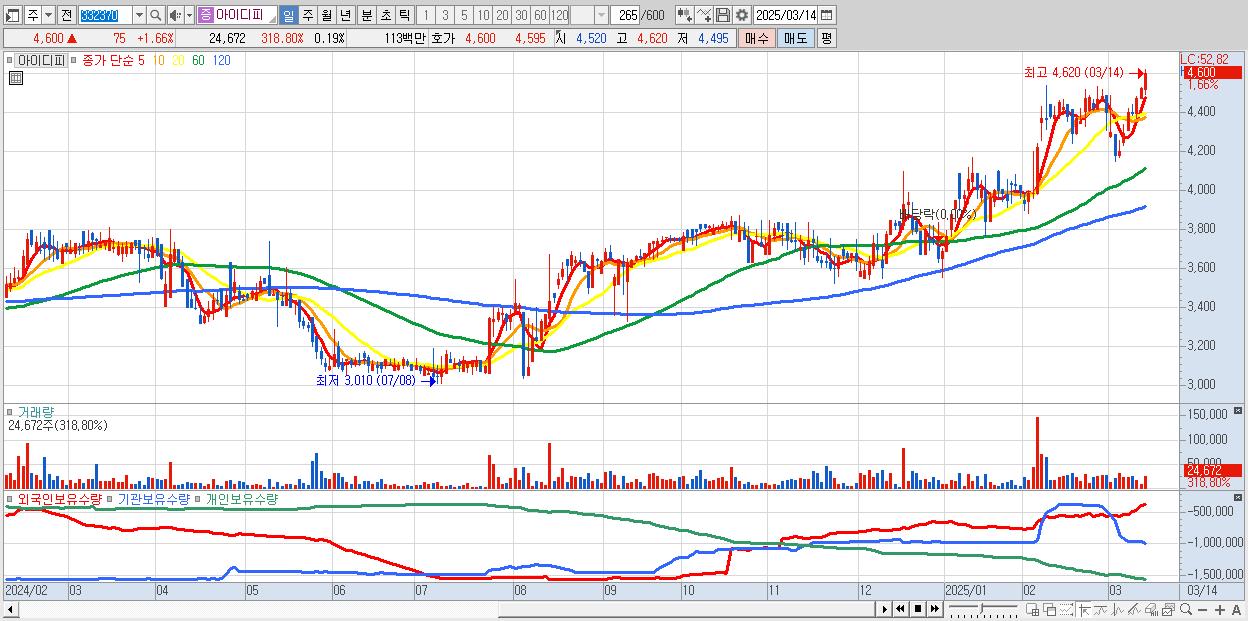1248x621 pixels.
Task: Expand the stock code history dropdown
Action: coord(139,15)
